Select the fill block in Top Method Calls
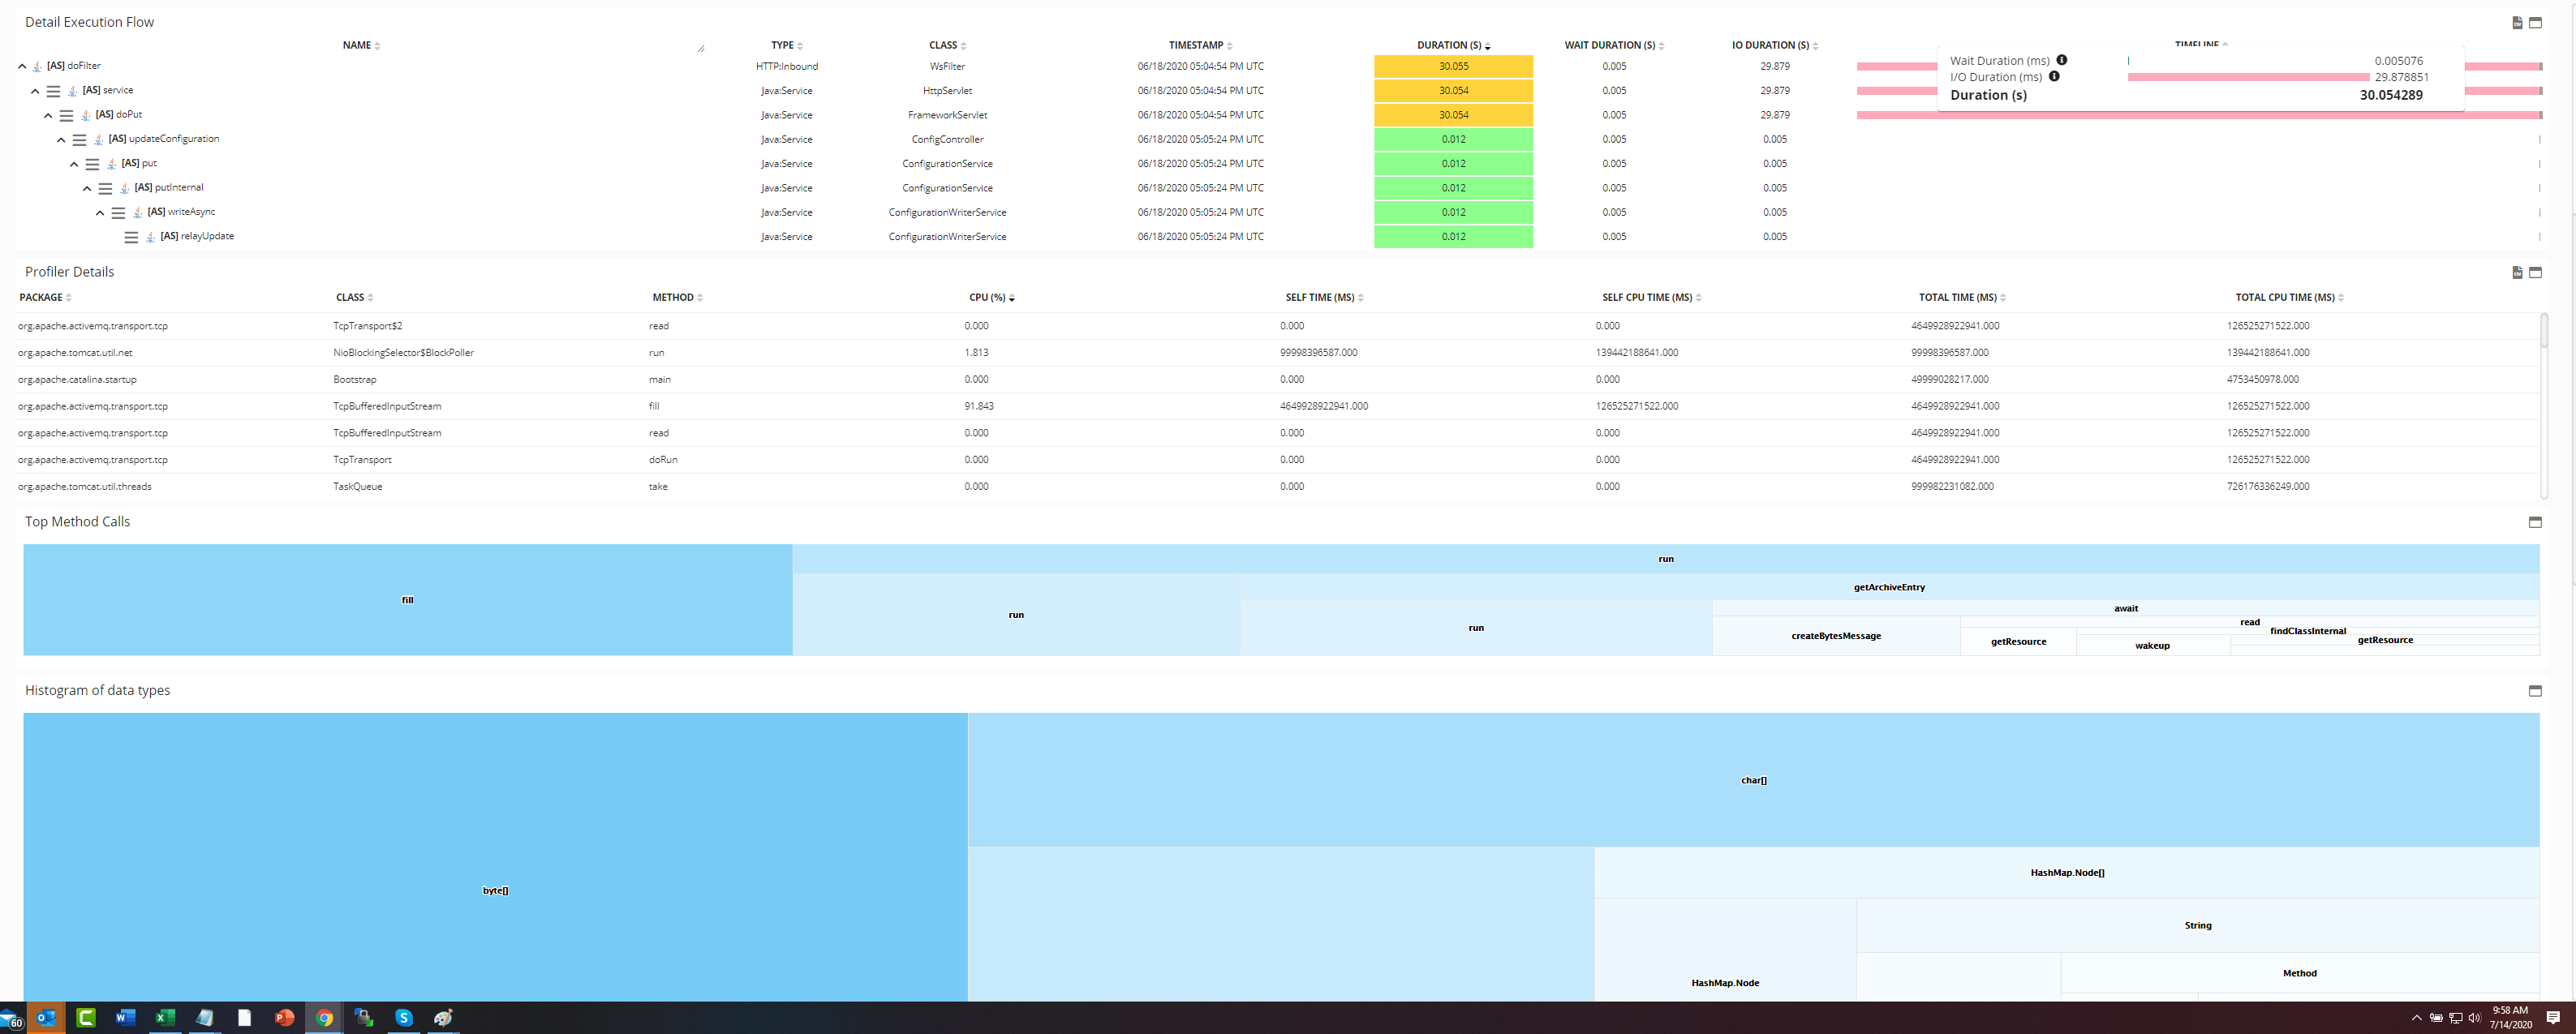 pos(407,600)
